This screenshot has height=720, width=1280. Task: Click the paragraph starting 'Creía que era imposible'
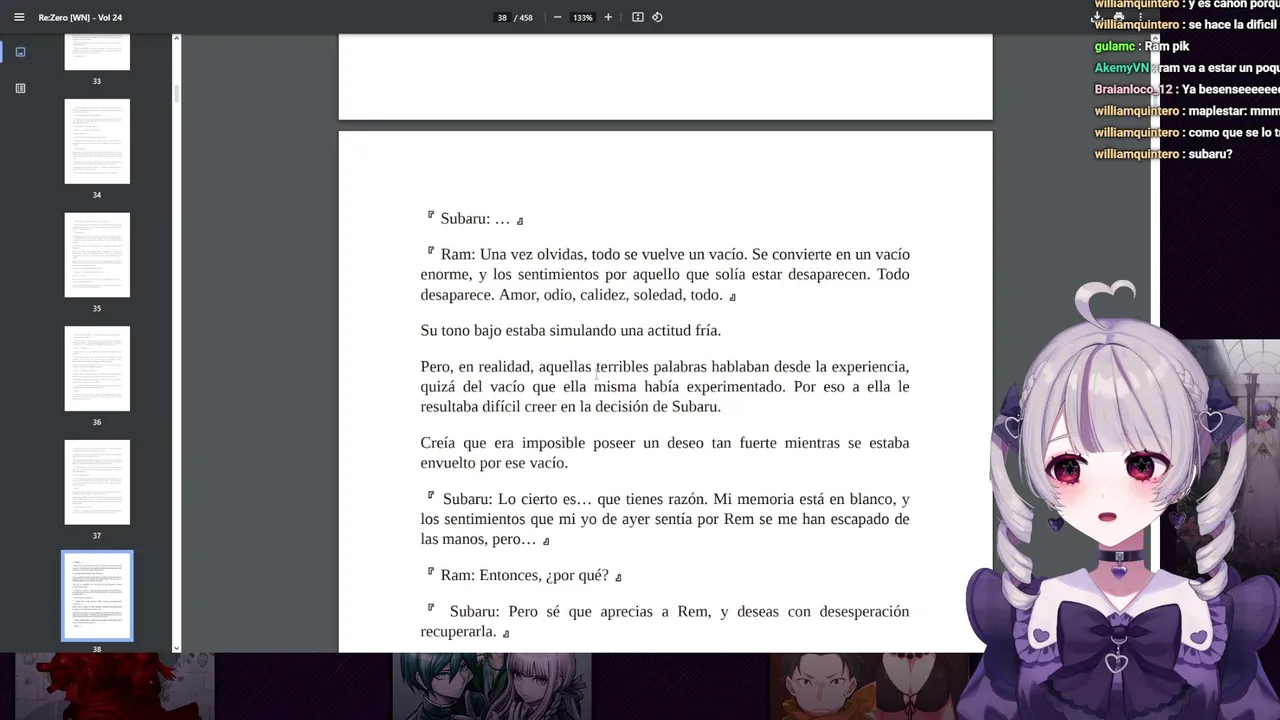[x=665, y=452]
